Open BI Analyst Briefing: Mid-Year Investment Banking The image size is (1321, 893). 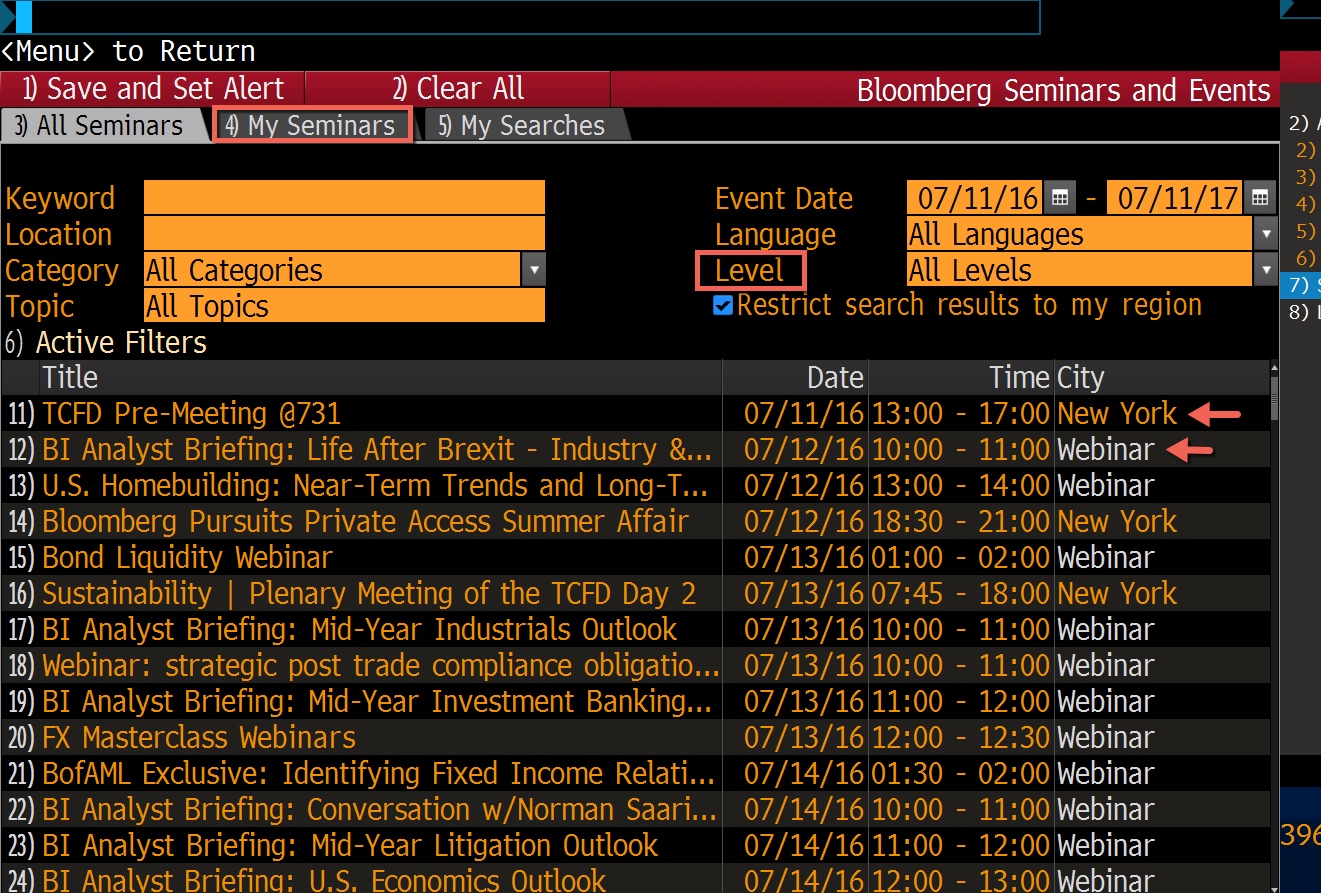(635, 701)
